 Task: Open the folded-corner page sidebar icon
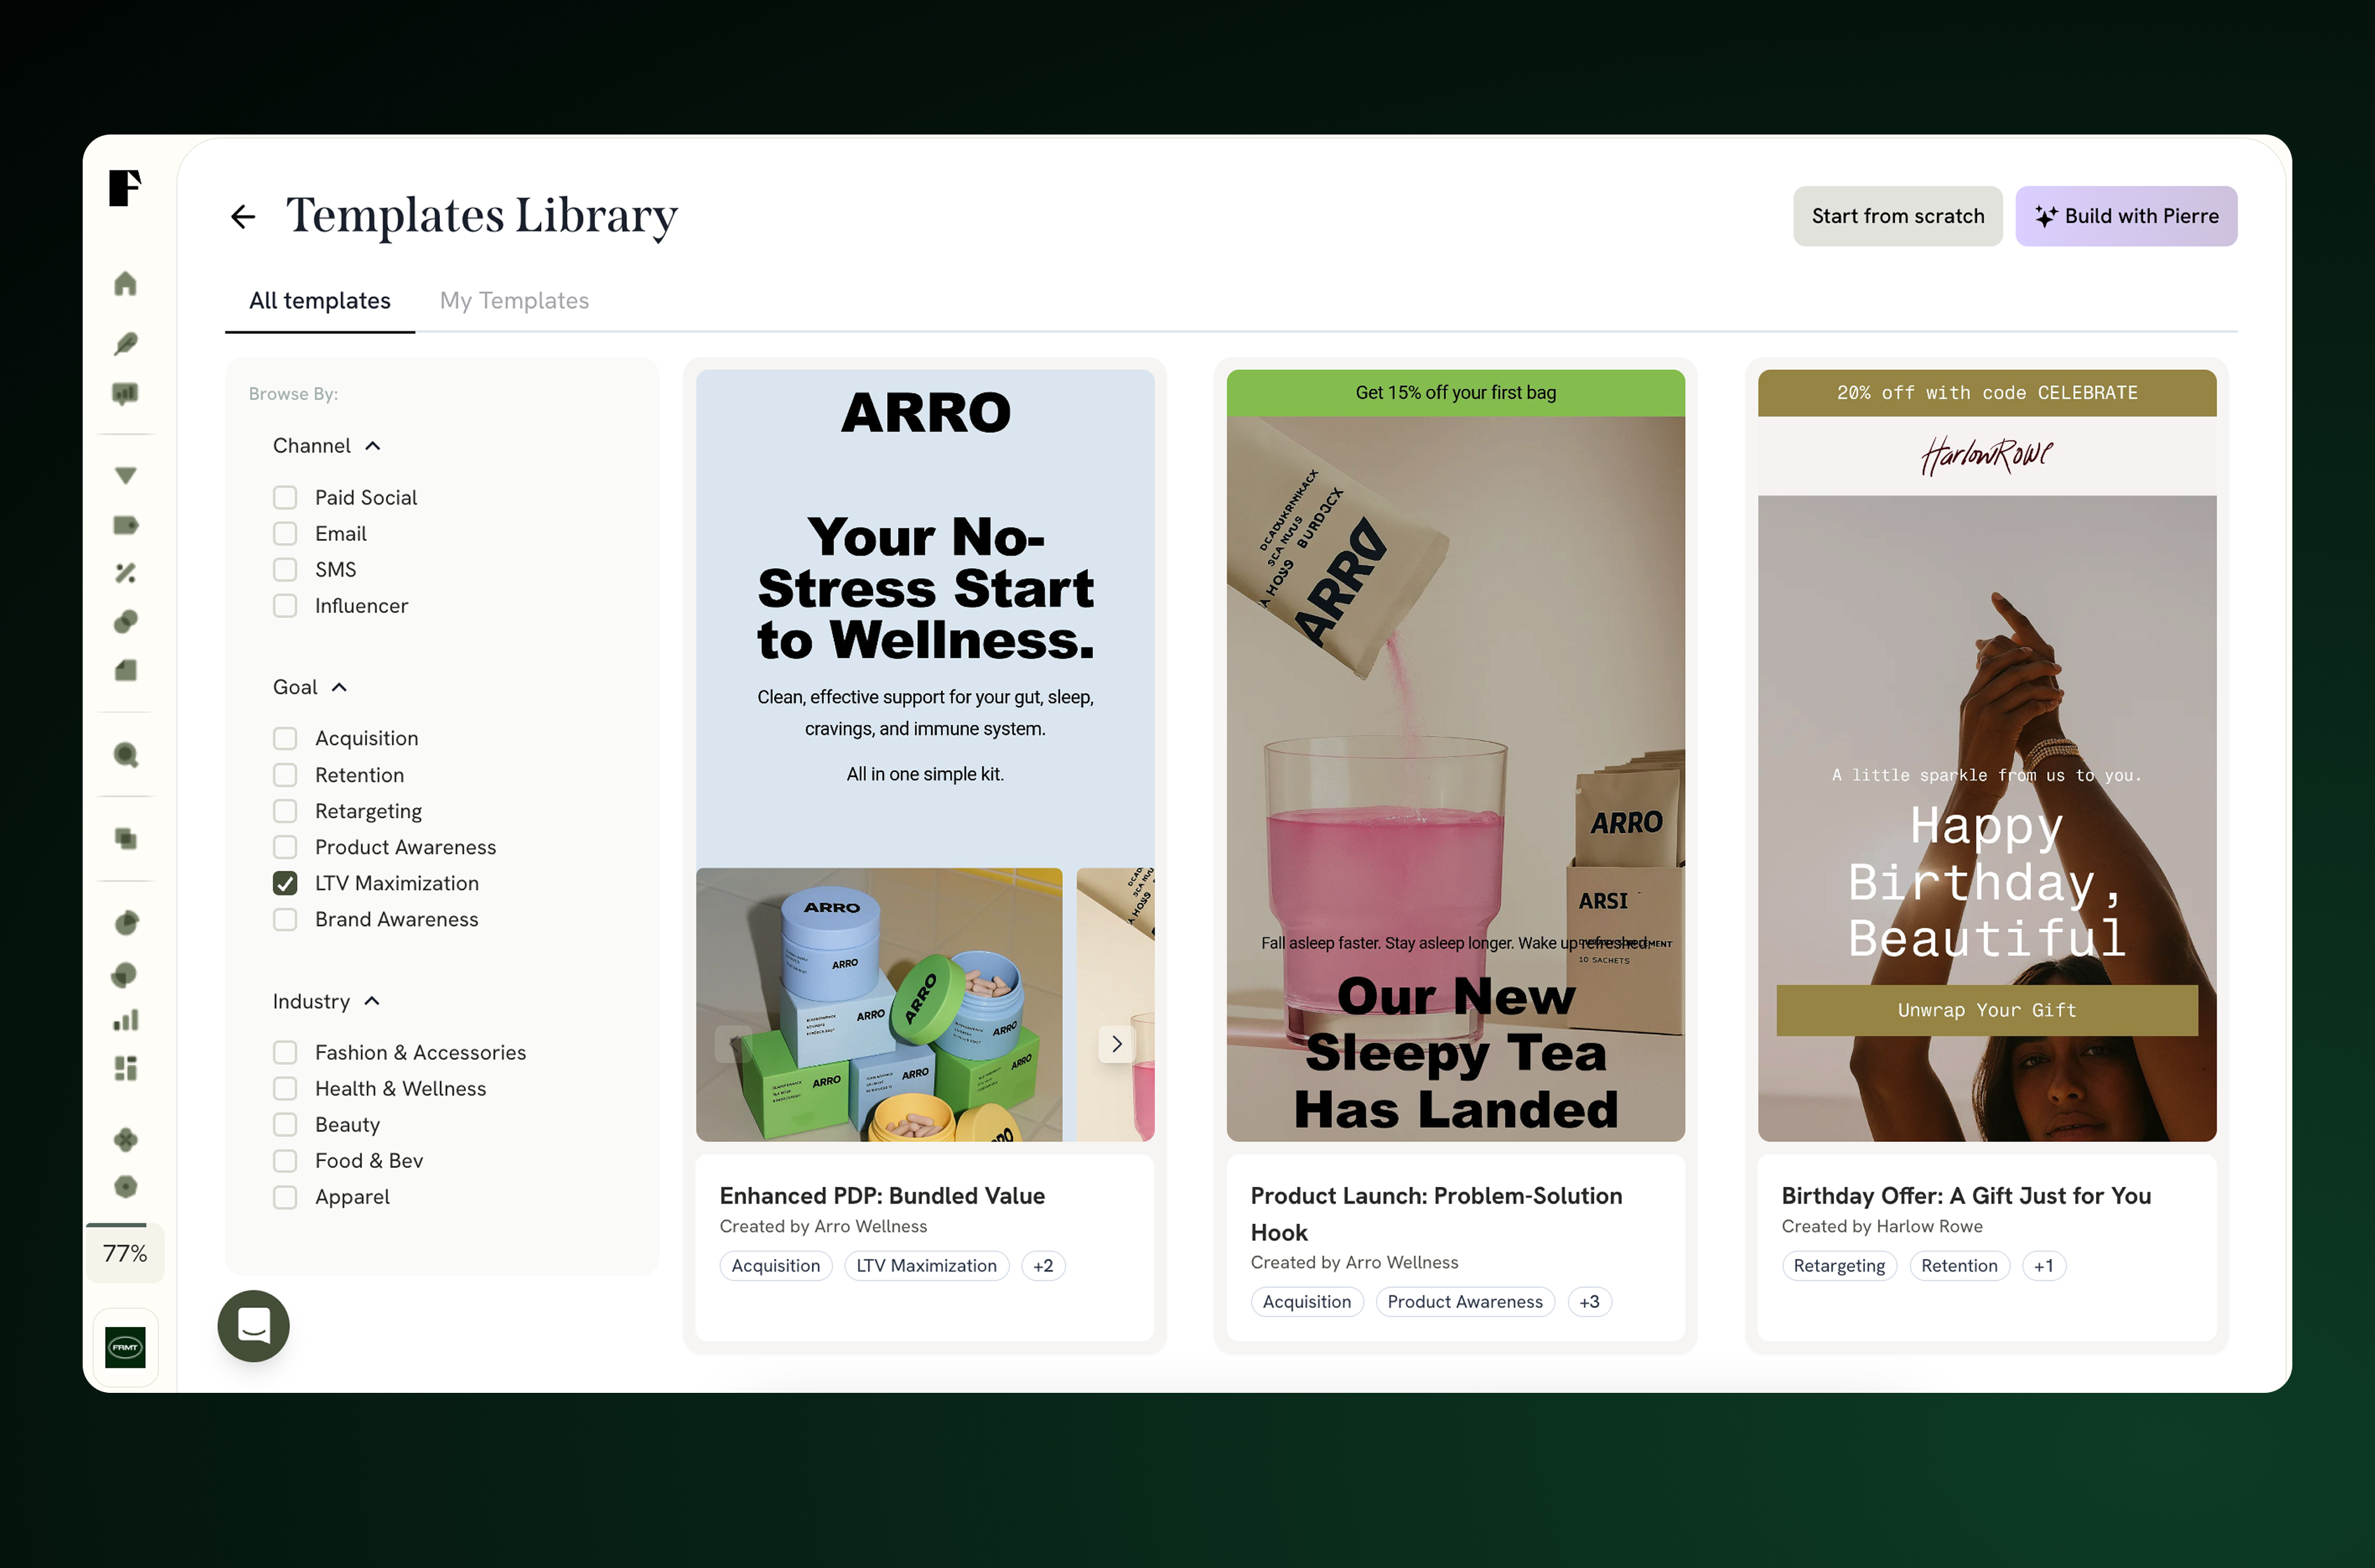coord(125,670)
